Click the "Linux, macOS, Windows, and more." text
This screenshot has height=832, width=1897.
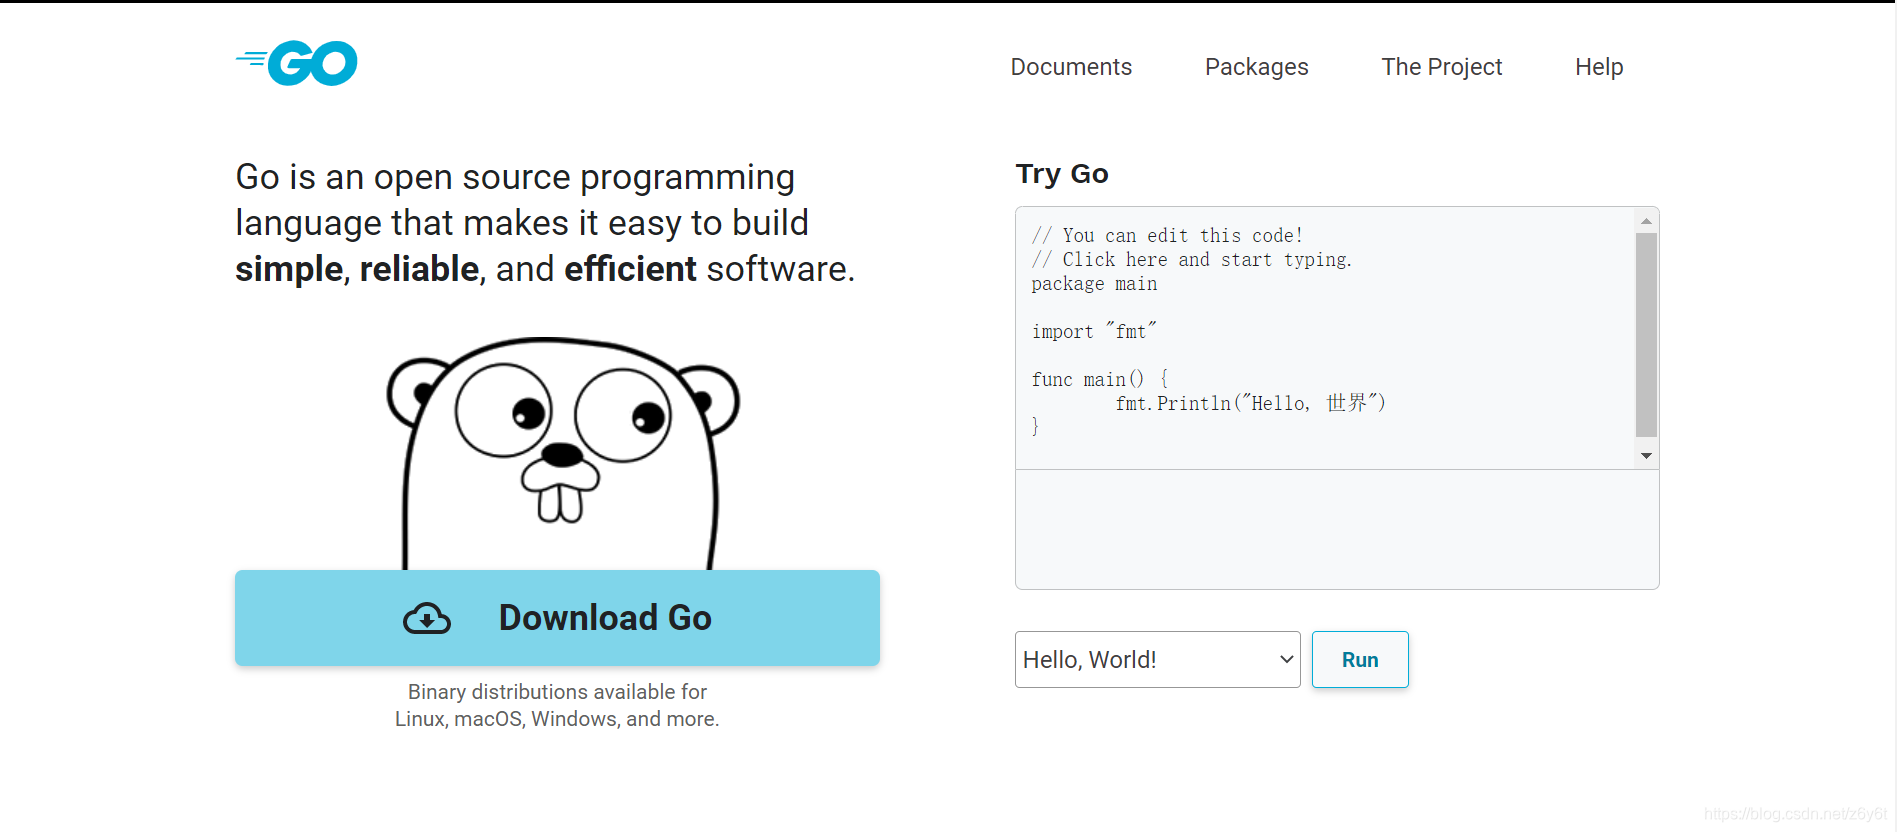pos(557,719)
